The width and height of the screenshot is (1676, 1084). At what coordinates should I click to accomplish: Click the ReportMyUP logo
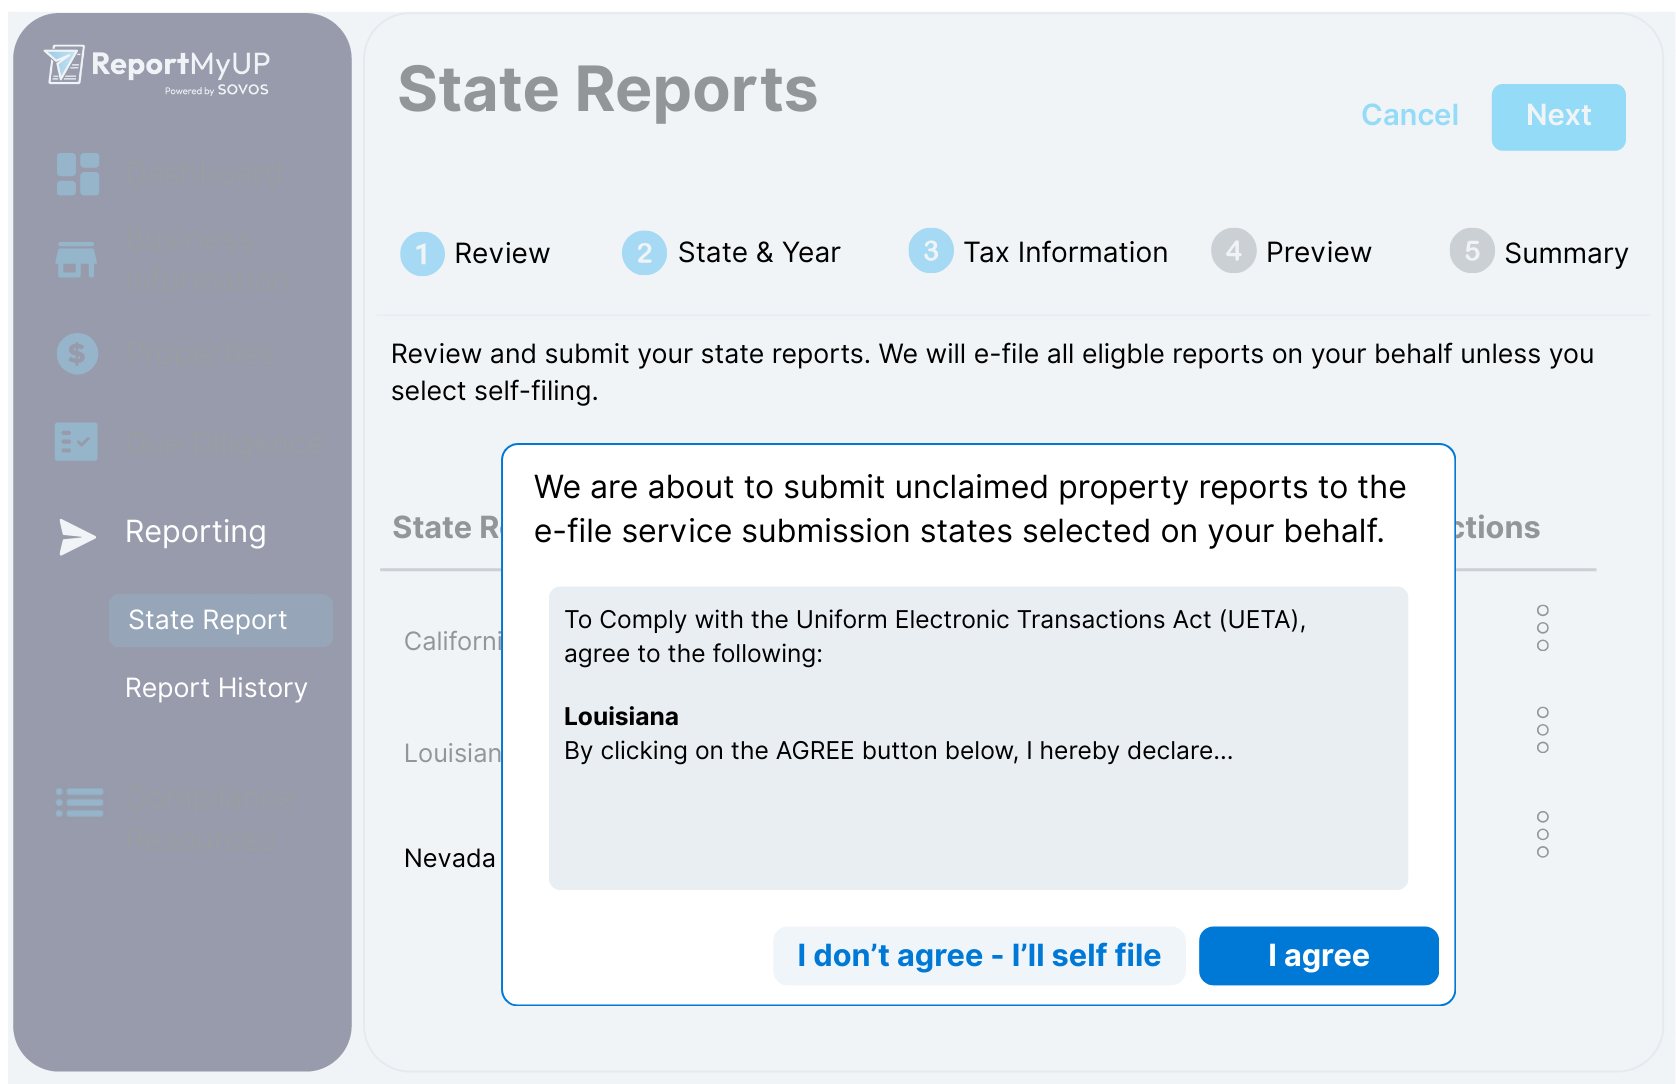coord(157,67)
